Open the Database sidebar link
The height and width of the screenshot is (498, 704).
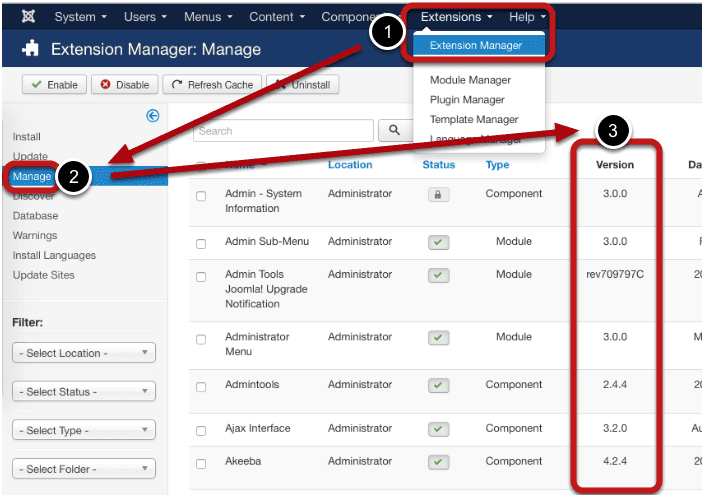click(35, 216)
